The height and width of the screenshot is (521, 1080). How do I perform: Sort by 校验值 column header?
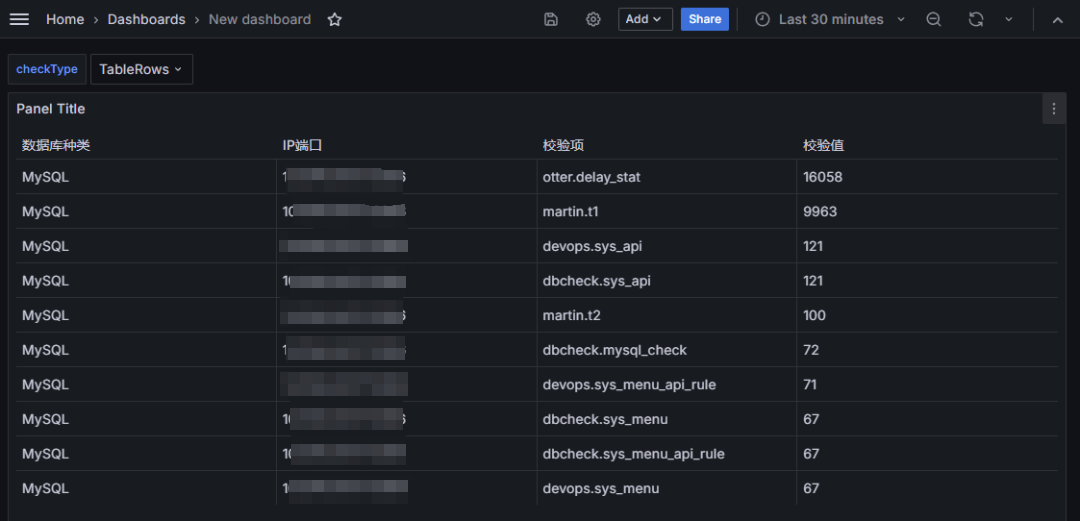point(824,145)
